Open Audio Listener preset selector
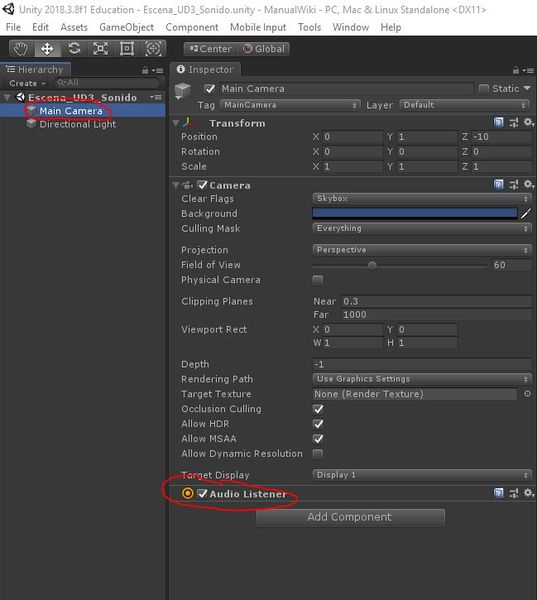 514,493
